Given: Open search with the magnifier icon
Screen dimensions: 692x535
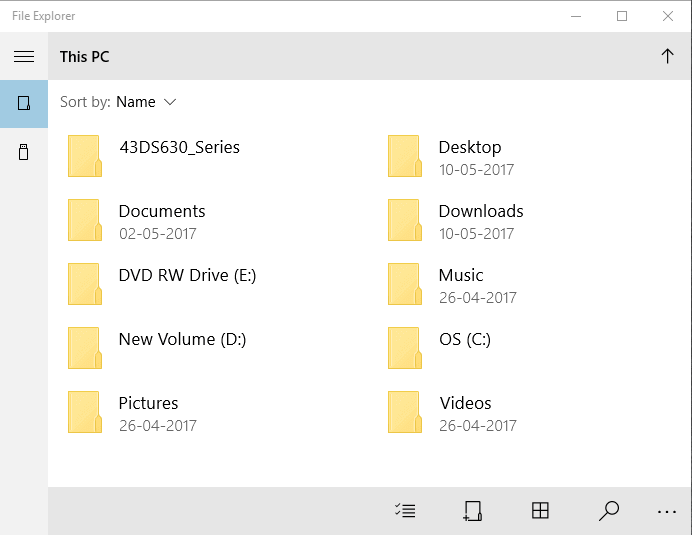Looking at the screenshot, I should pyautogui.click(x=609, y=511).
